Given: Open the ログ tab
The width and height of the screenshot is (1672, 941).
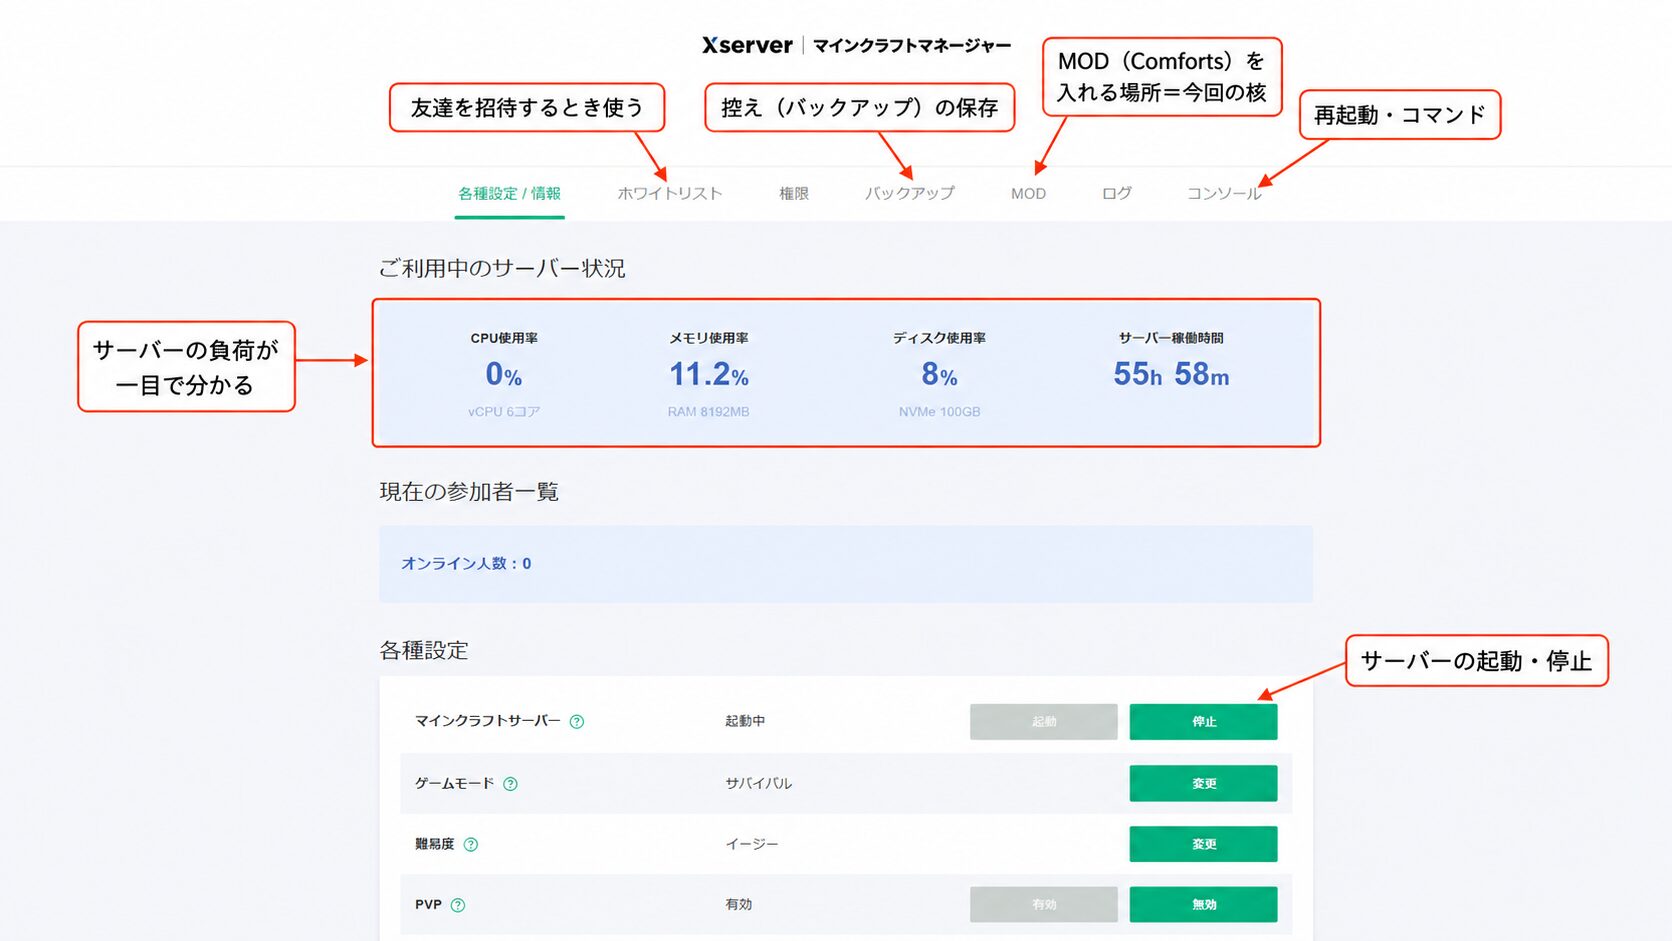Looking at the screenshot, I should click(x=1117, y=193).
